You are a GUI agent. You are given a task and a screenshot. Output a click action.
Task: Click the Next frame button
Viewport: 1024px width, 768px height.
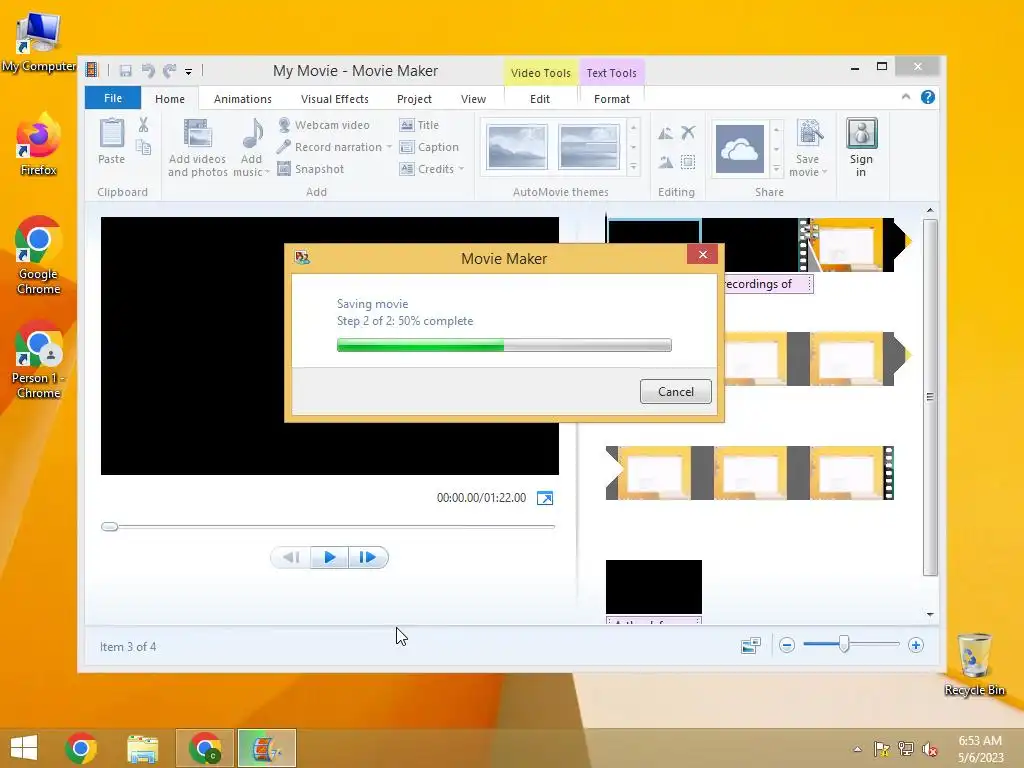coord(368,557)
